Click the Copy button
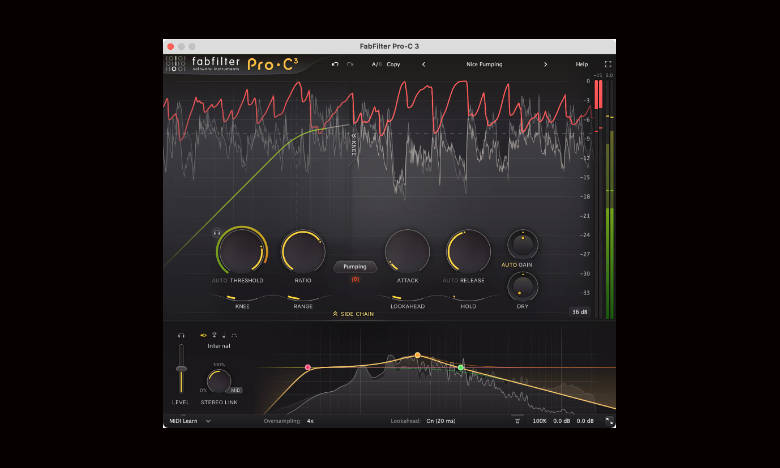 point(394,64)
